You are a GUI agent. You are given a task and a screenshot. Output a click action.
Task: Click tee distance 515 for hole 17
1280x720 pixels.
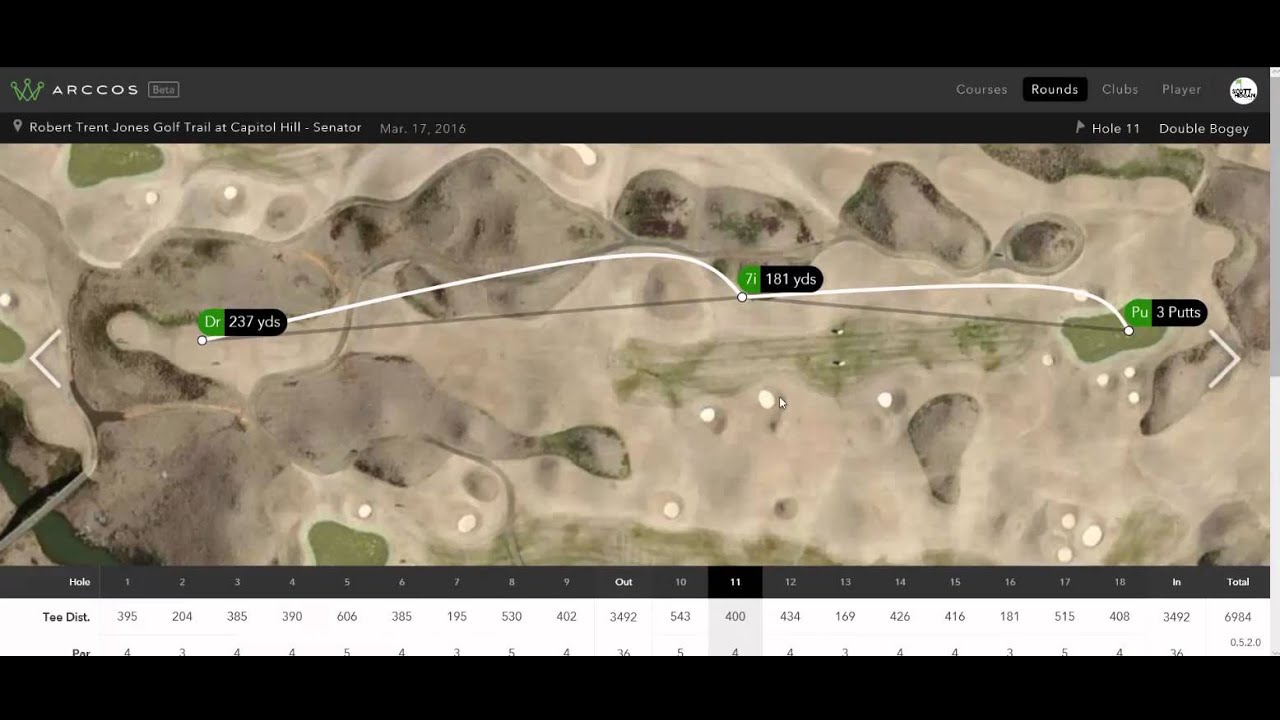1065,617
